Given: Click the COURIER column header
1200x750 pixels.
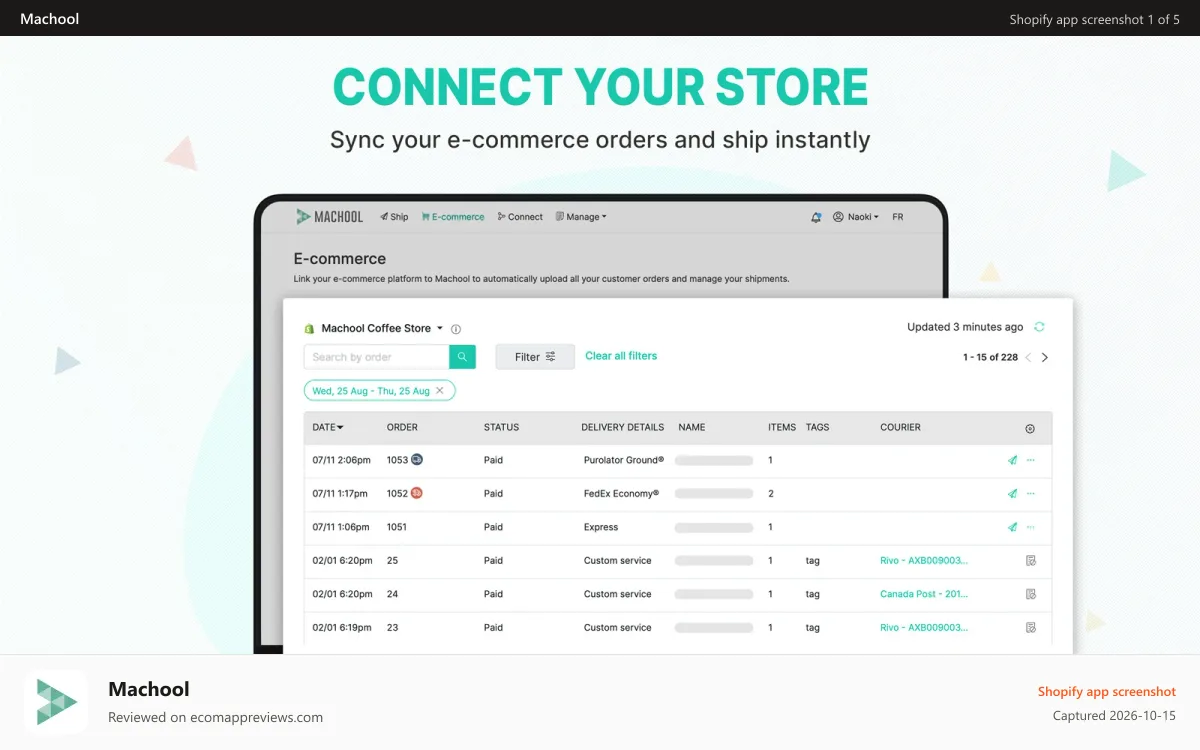Looking at the screenshot, I should point(900,427).
